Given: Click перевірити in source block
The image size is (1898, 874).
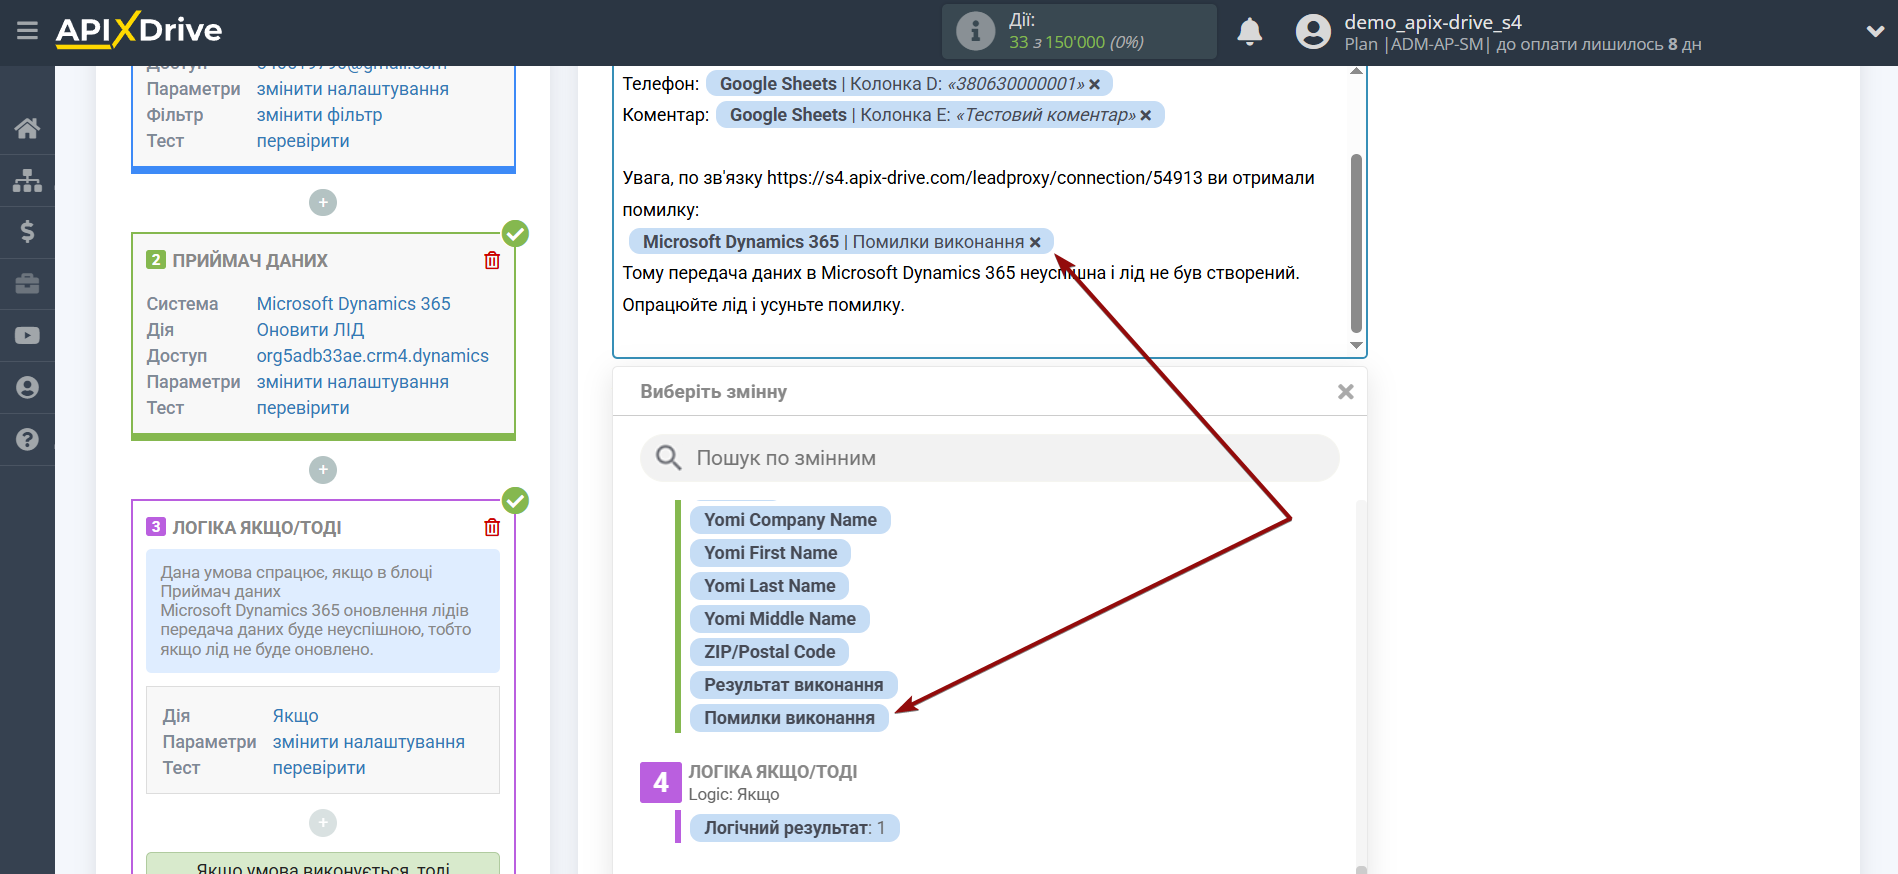Looking at the screenshot, I should pyautogui.click(x=303, y=141).
